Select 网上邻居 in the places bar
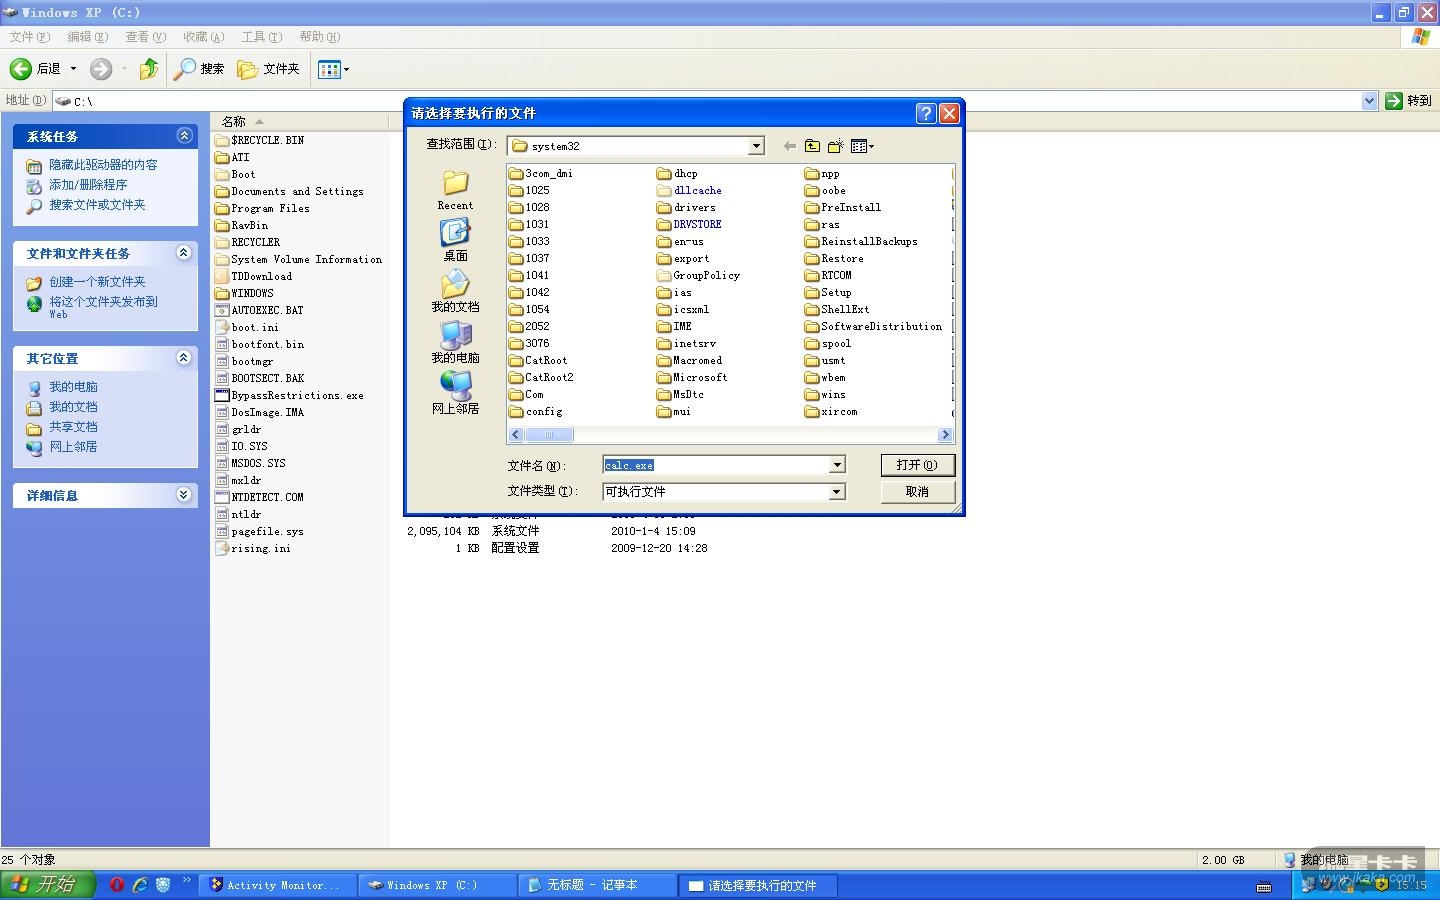Screen dimensions: 1440x900 pyautogui.click(x=455, y=393)
